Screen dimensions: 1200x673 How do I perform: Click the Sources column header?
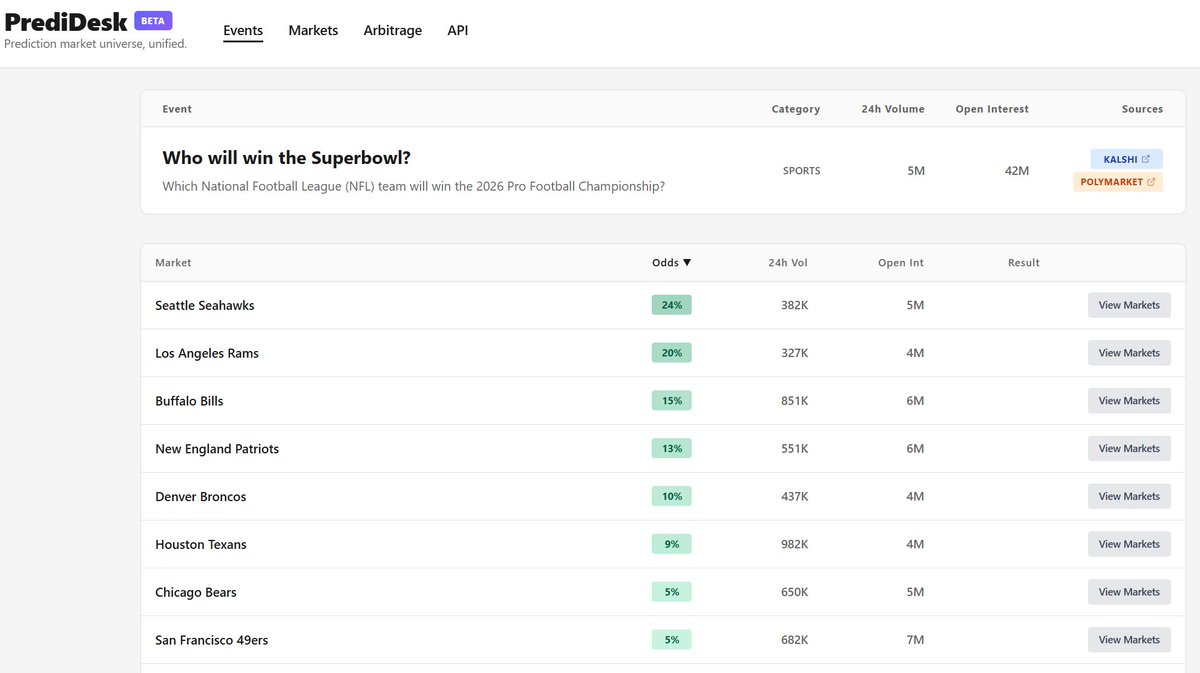click(1143, 109)
